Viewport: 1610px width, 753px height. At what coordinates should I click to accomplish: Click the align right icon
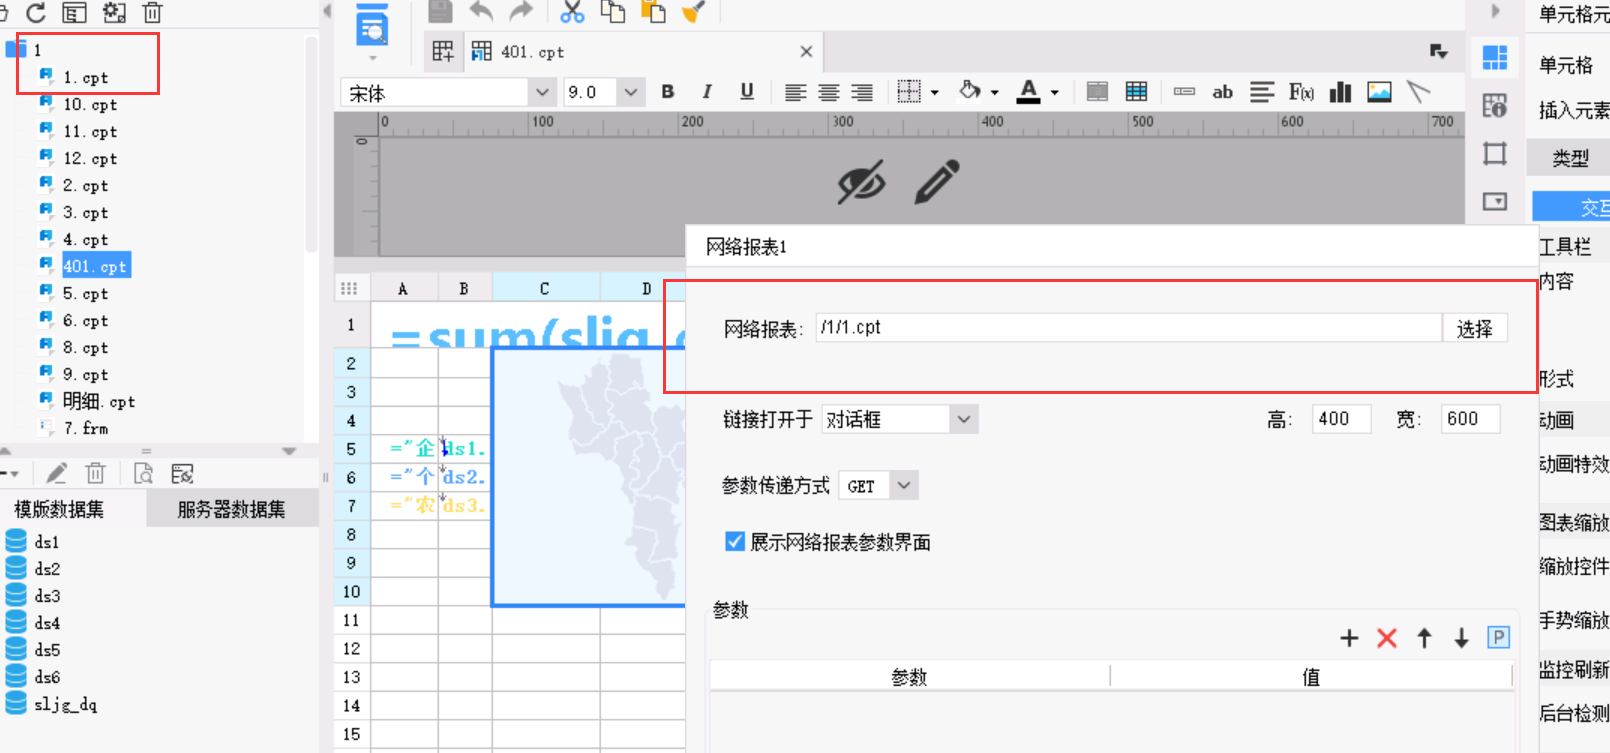(862, 93)
